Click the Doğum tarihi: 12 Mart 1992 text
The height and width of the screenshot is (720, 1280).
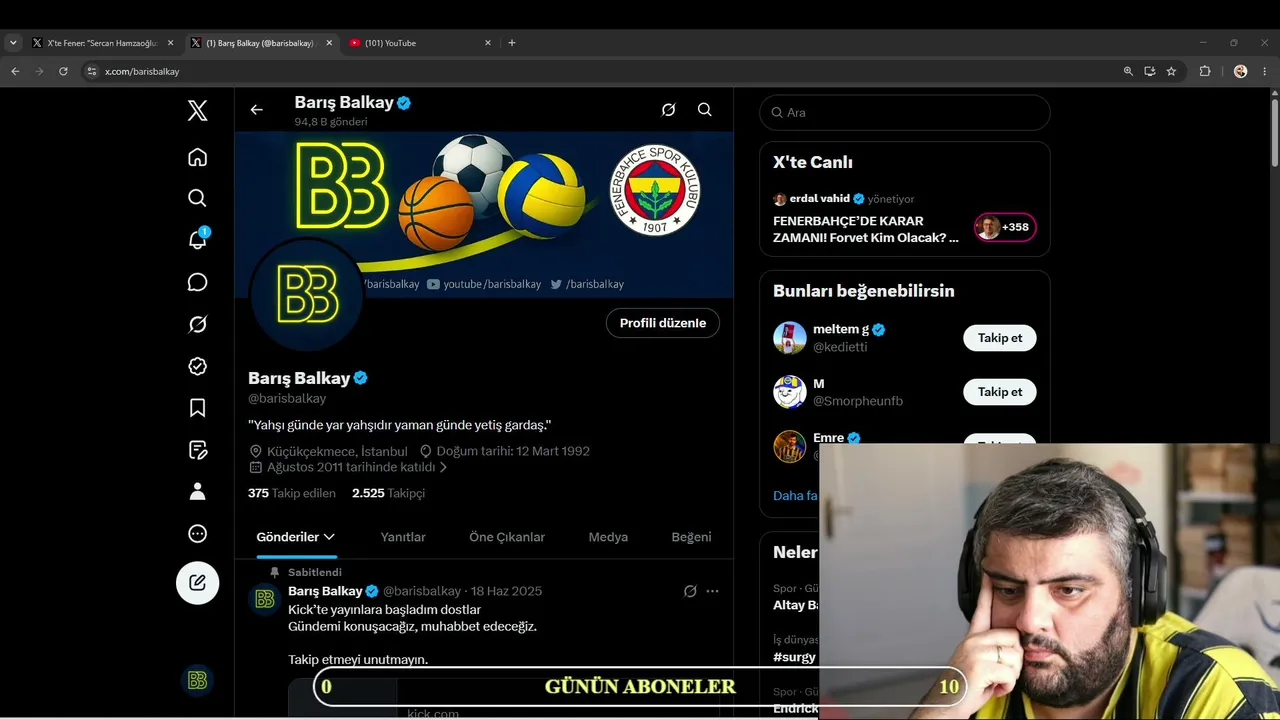tap(513, 451)
